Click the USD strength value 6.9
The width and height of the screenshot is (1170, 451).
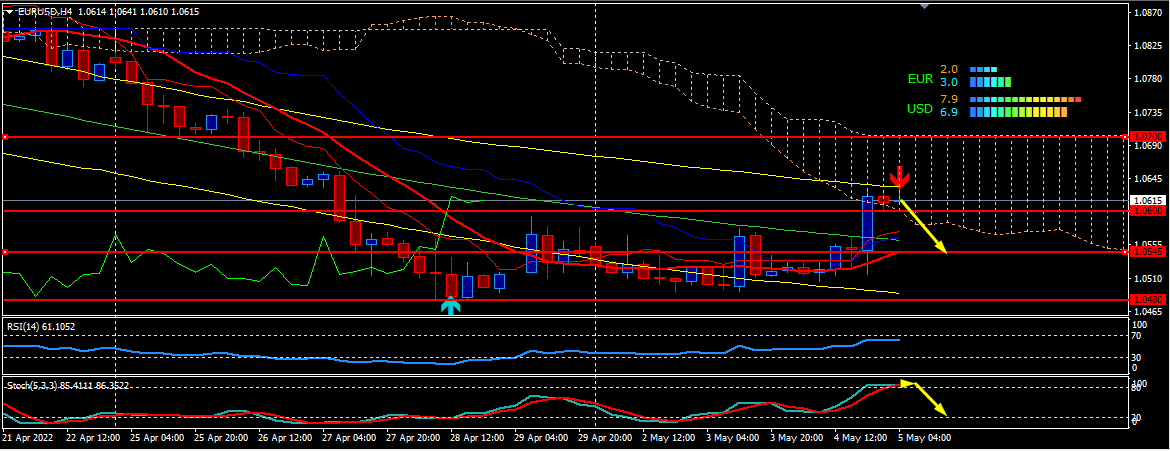point(949,112)
